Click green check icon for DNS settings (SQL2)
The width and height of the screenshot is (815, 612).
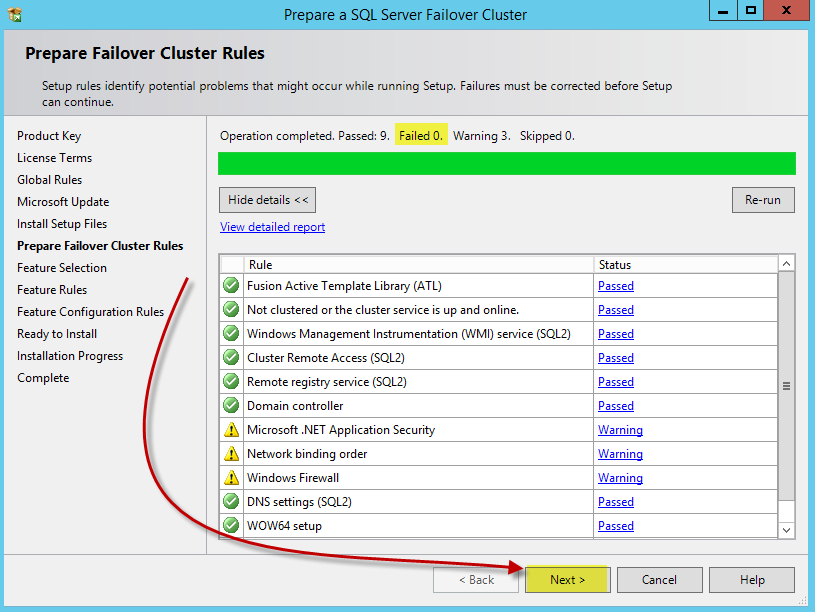231,501
